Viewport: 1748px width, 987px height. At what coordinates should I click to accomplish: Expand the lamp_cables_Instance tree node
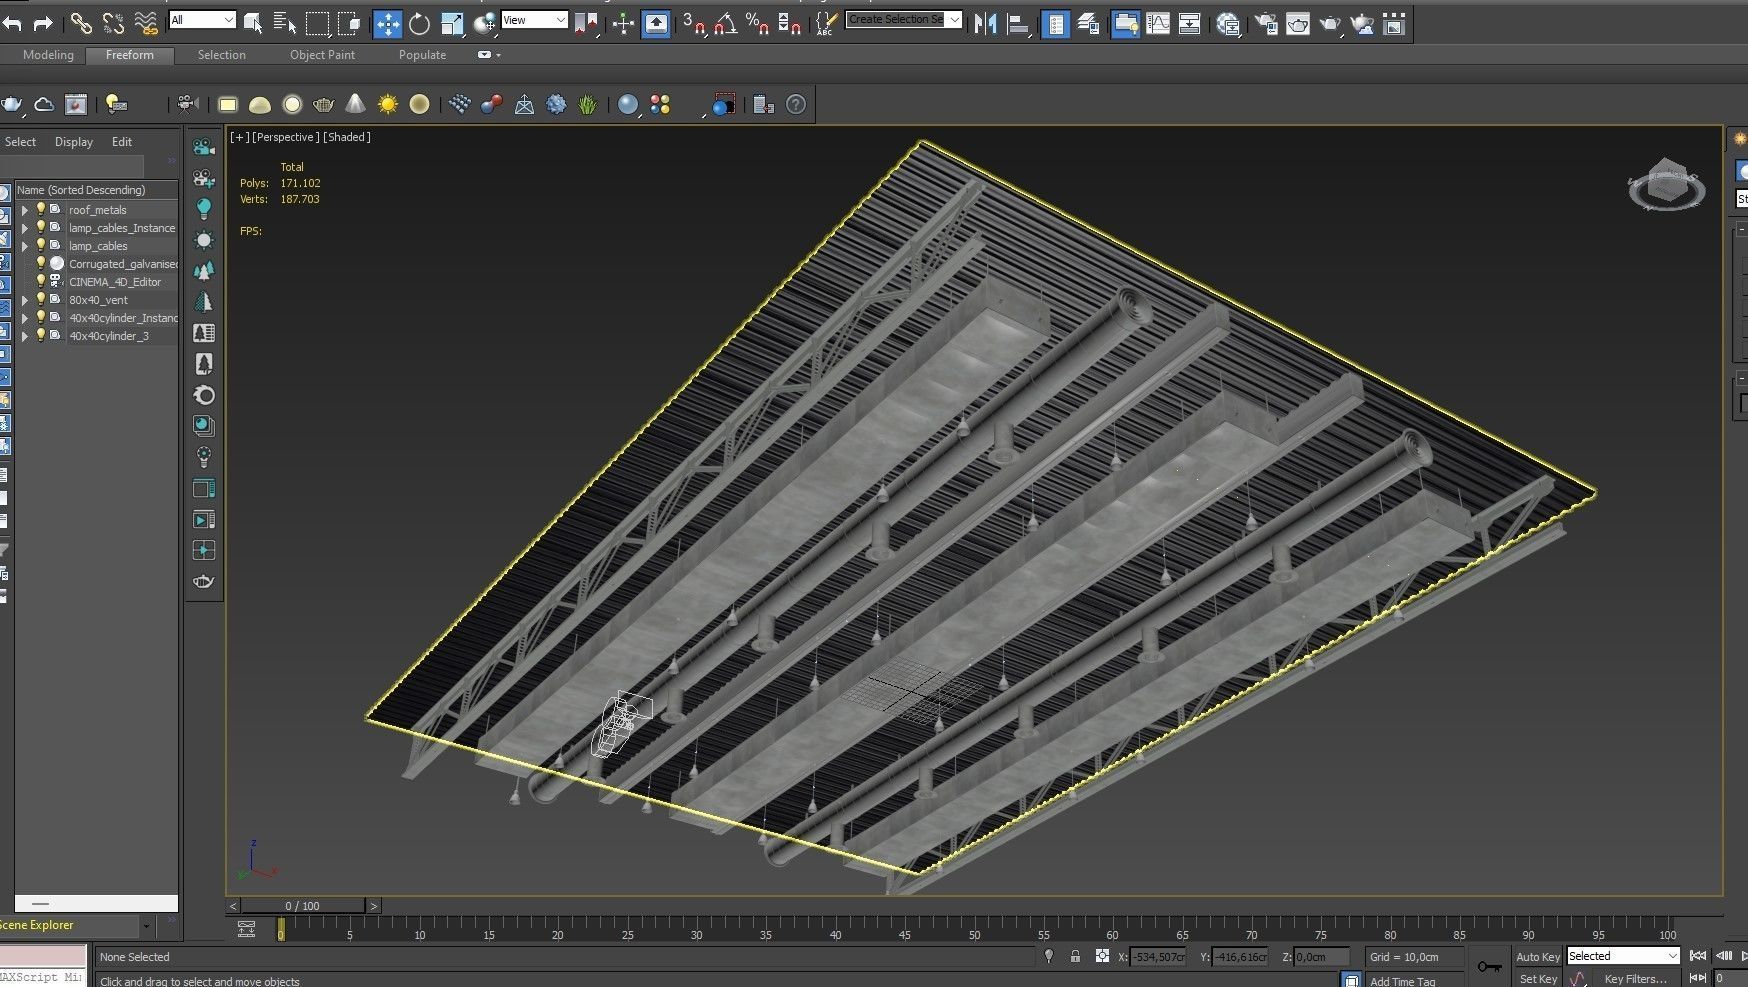point(25,228)
